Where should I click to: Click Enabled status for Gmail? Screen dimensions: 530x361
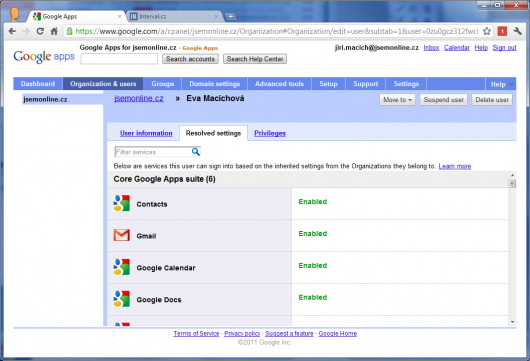[313, 234]
